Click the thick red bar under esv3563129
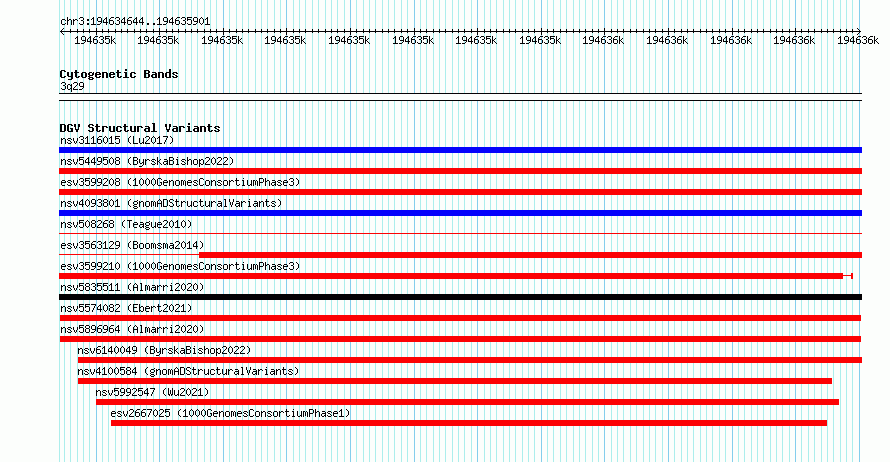Screen dimensions: 890x462 530,255
